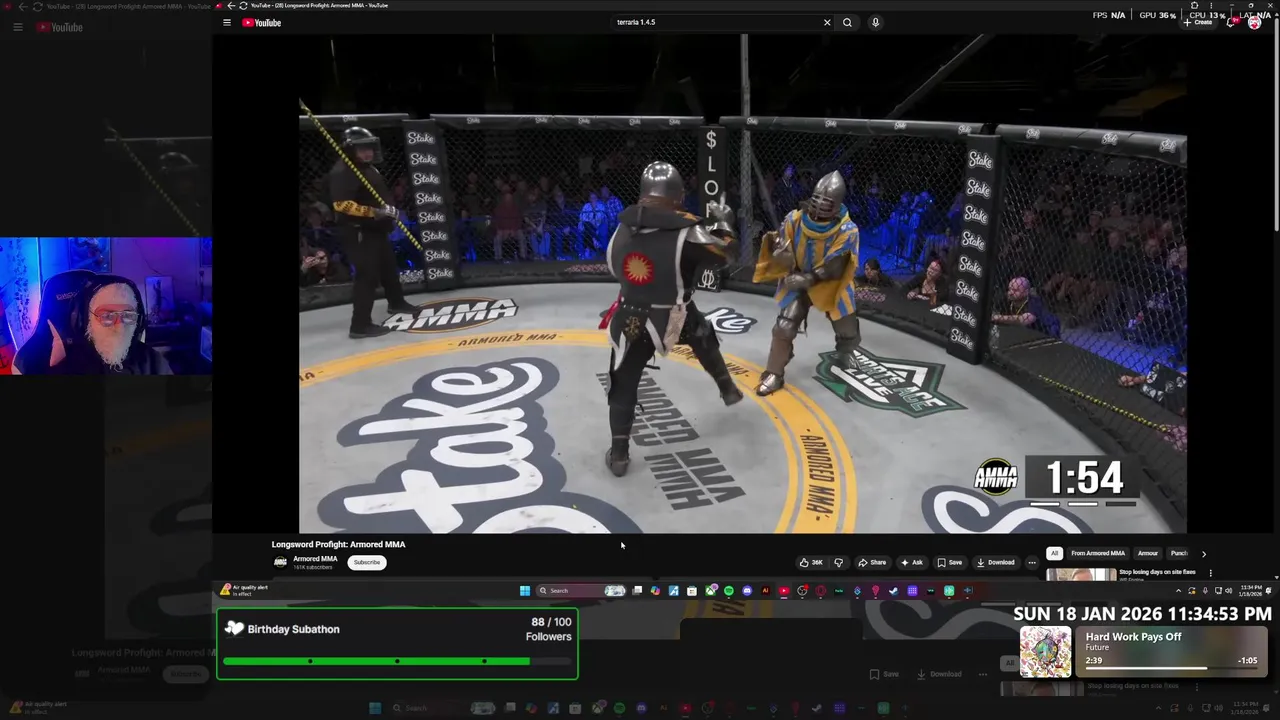The image size is (1280, 720).
Task: Select the 'From Armored MMA' chip
Action: [1098, 553]
